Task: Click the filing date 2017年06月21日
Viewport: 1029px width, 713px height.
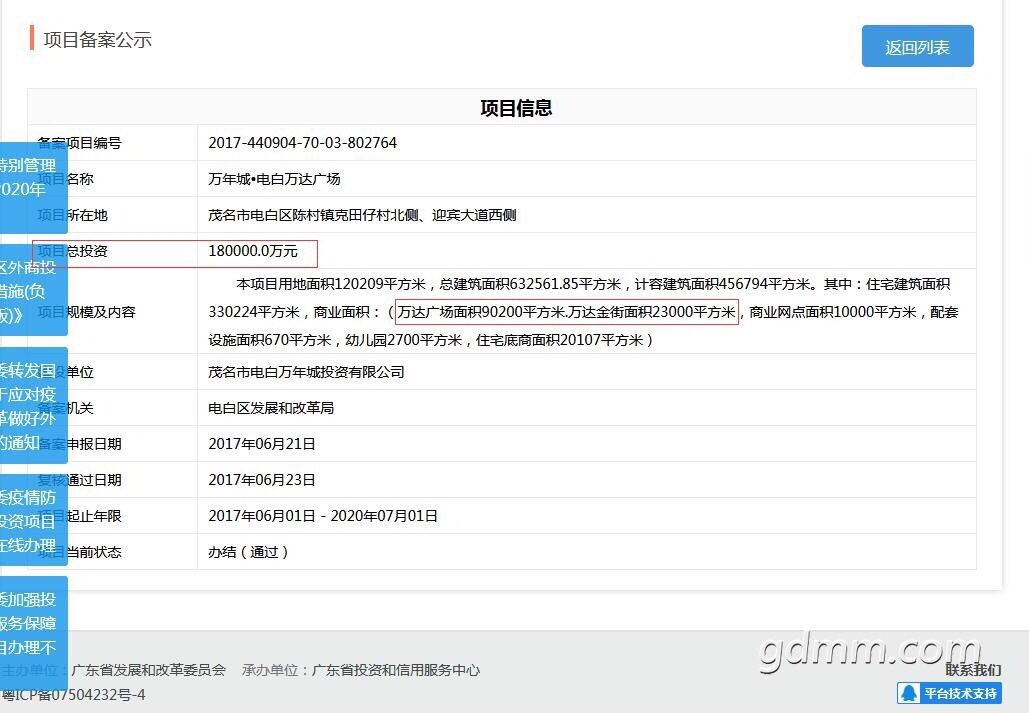Action: pos(262,444)
